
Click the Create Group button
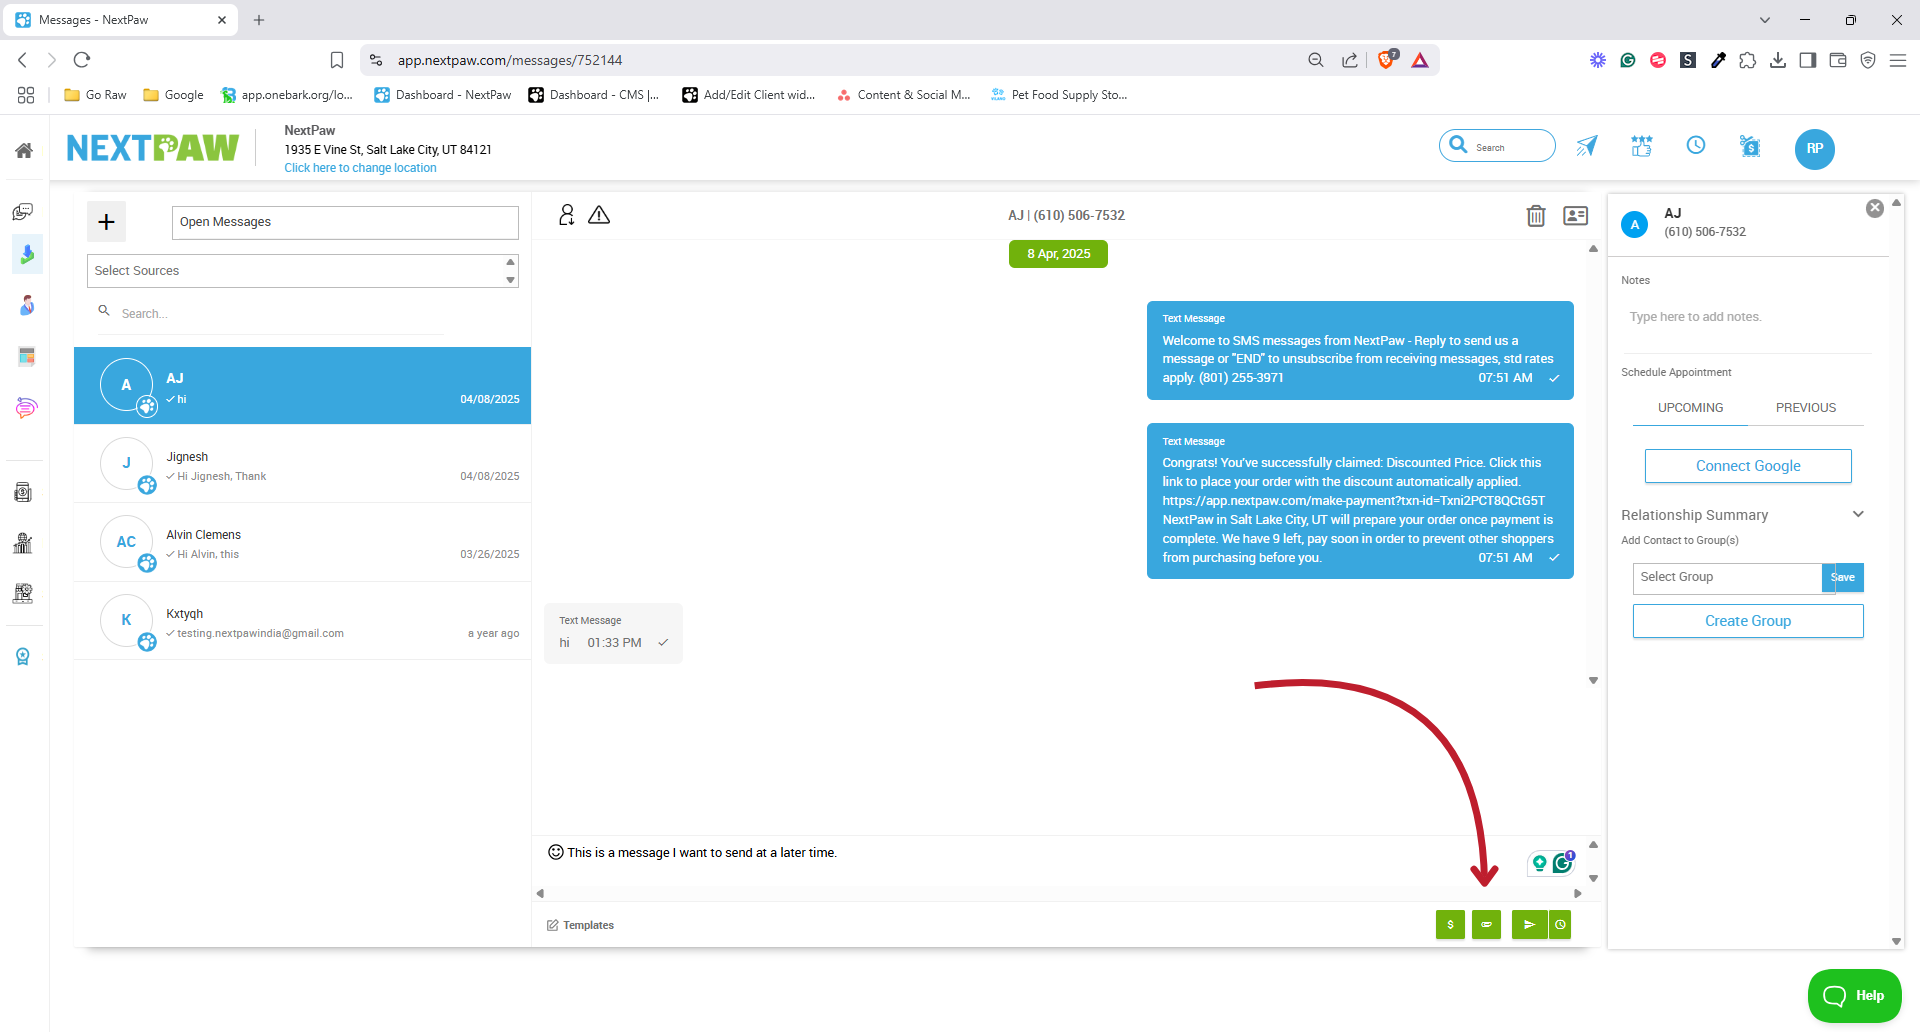(1748, 621)
